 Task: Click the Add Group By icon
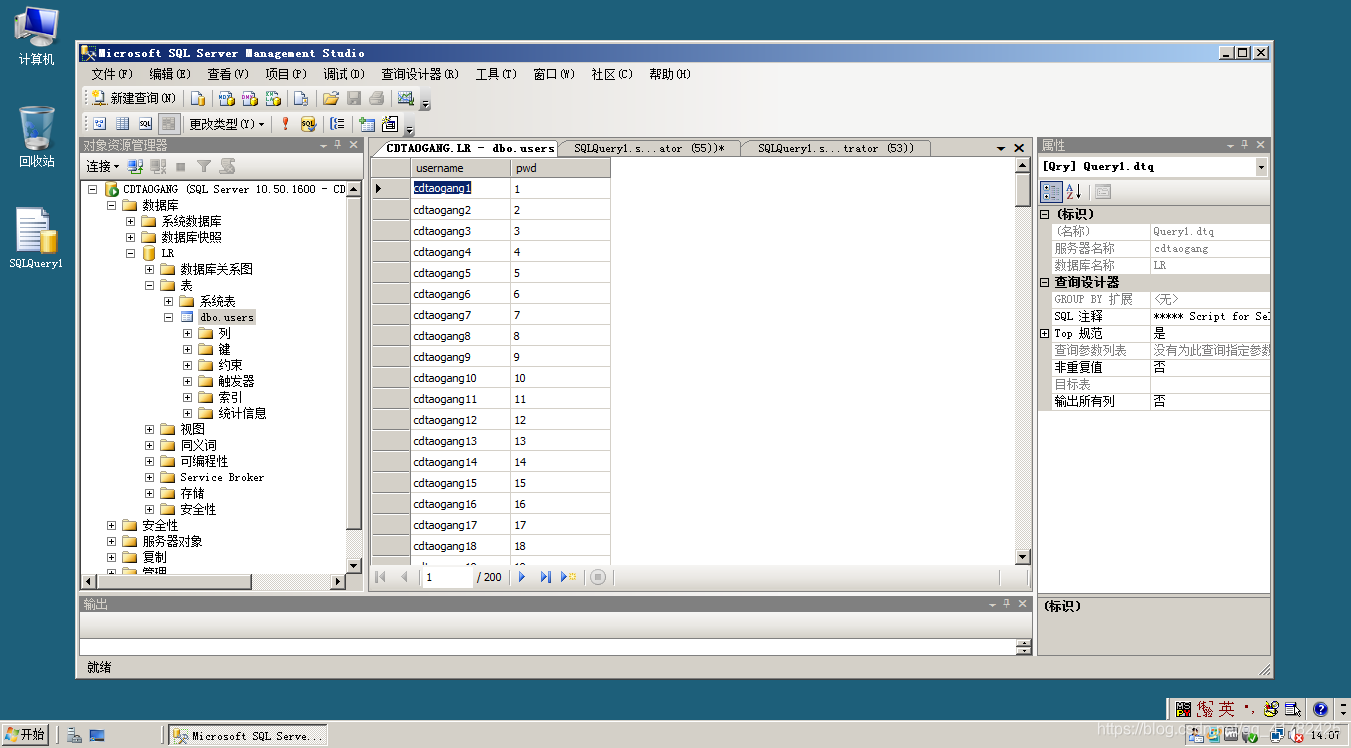click(337, 124)
